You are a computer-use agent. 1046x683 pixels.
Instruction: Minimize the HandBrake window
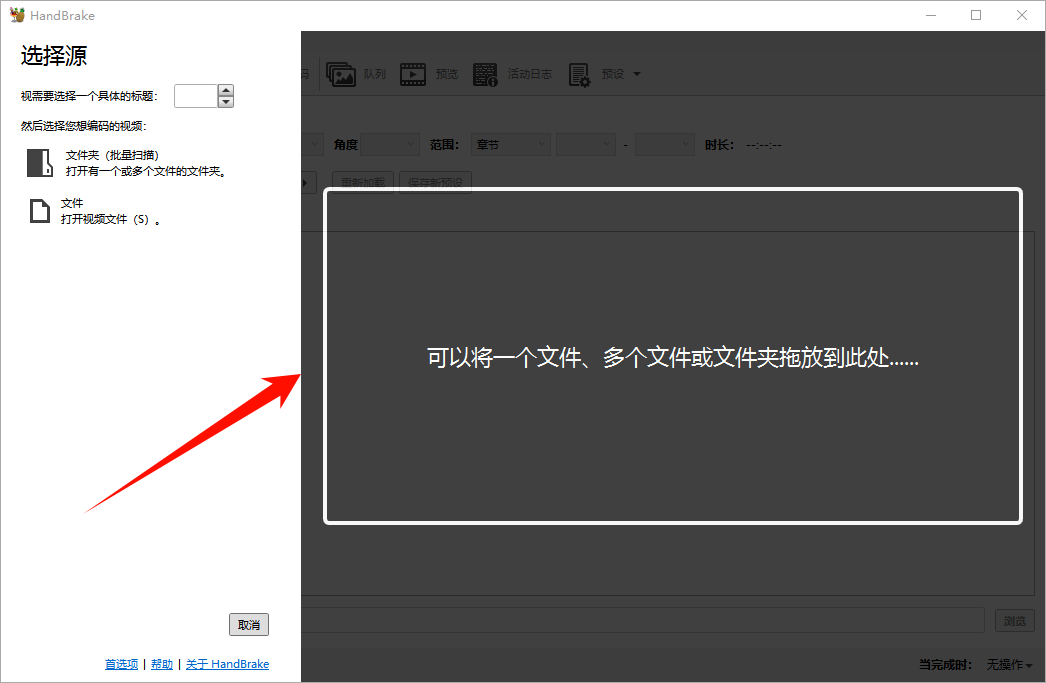point(931,15)
